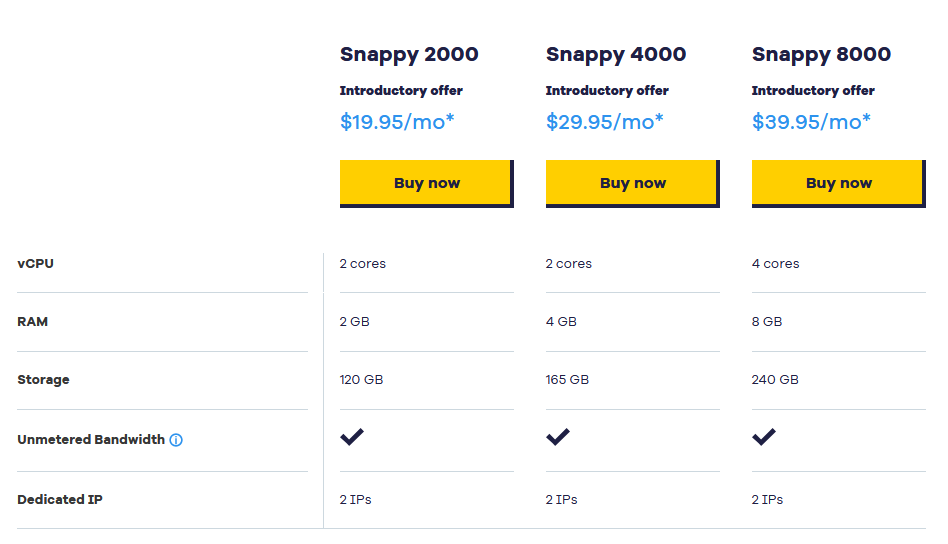Click the Unmetered Bandwidth info icon
The width and height of the screenshot is (948, 544).
(x=176, y=440)
